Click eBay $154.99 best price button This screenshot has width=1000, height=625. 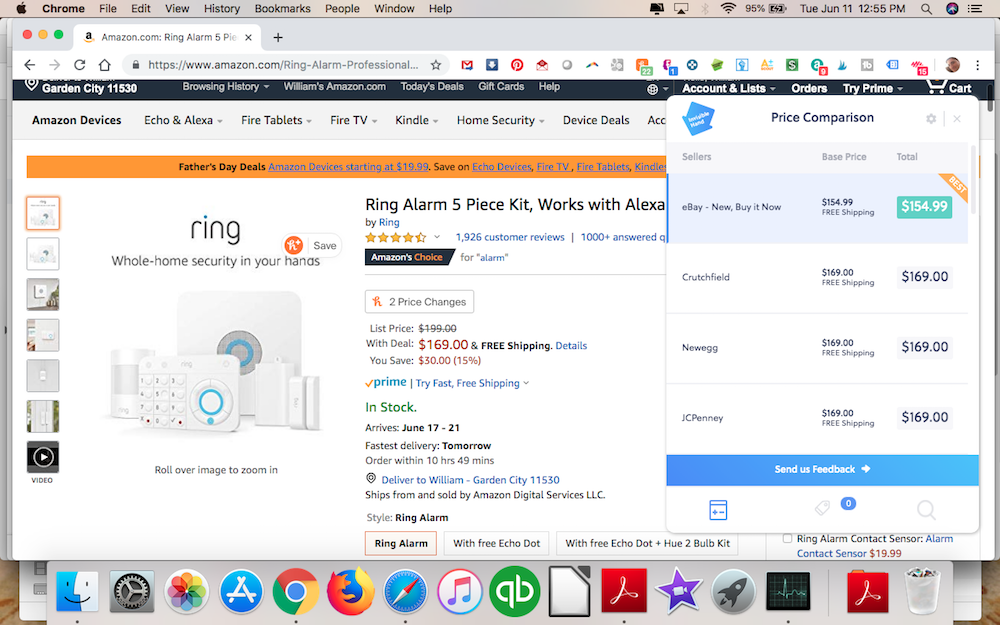click(x=924, y=207)
